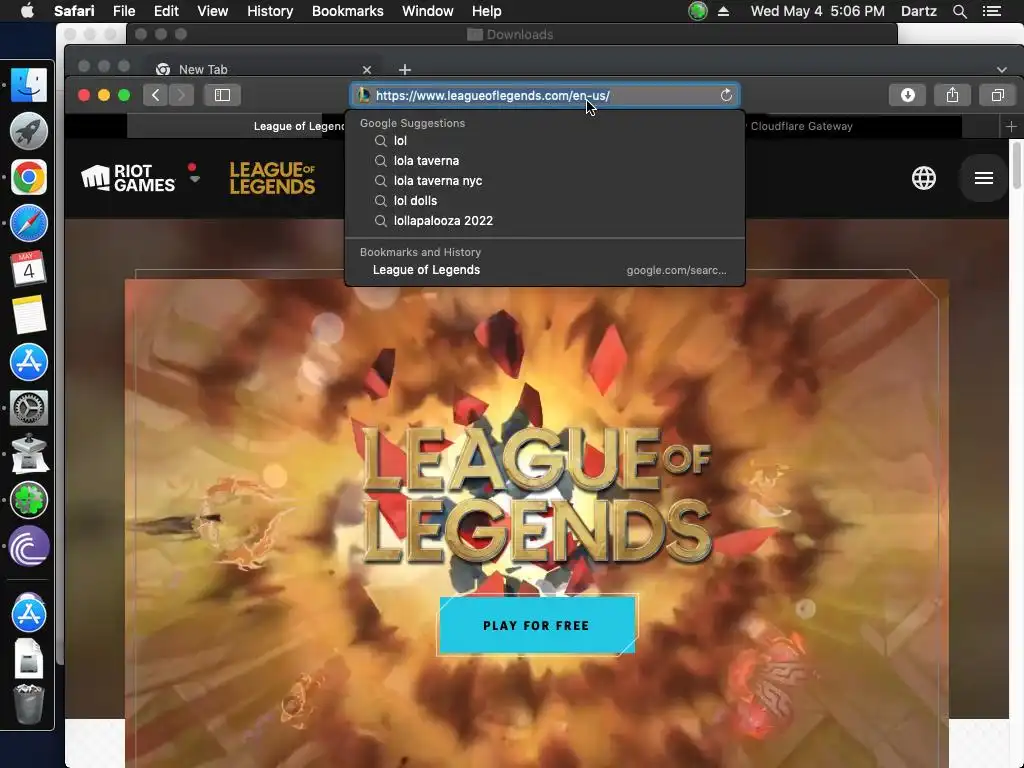
Task: Open the View menu
Action: 212,11
